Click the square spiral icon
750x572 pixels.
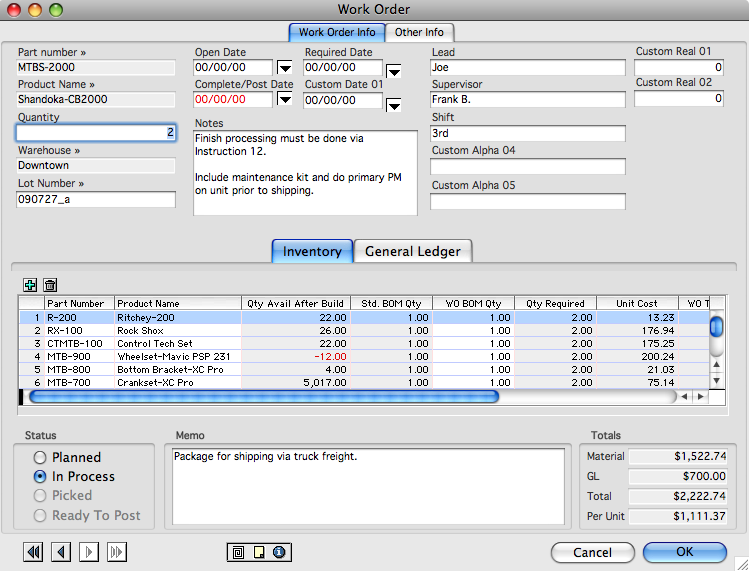[x=239, y=552]
